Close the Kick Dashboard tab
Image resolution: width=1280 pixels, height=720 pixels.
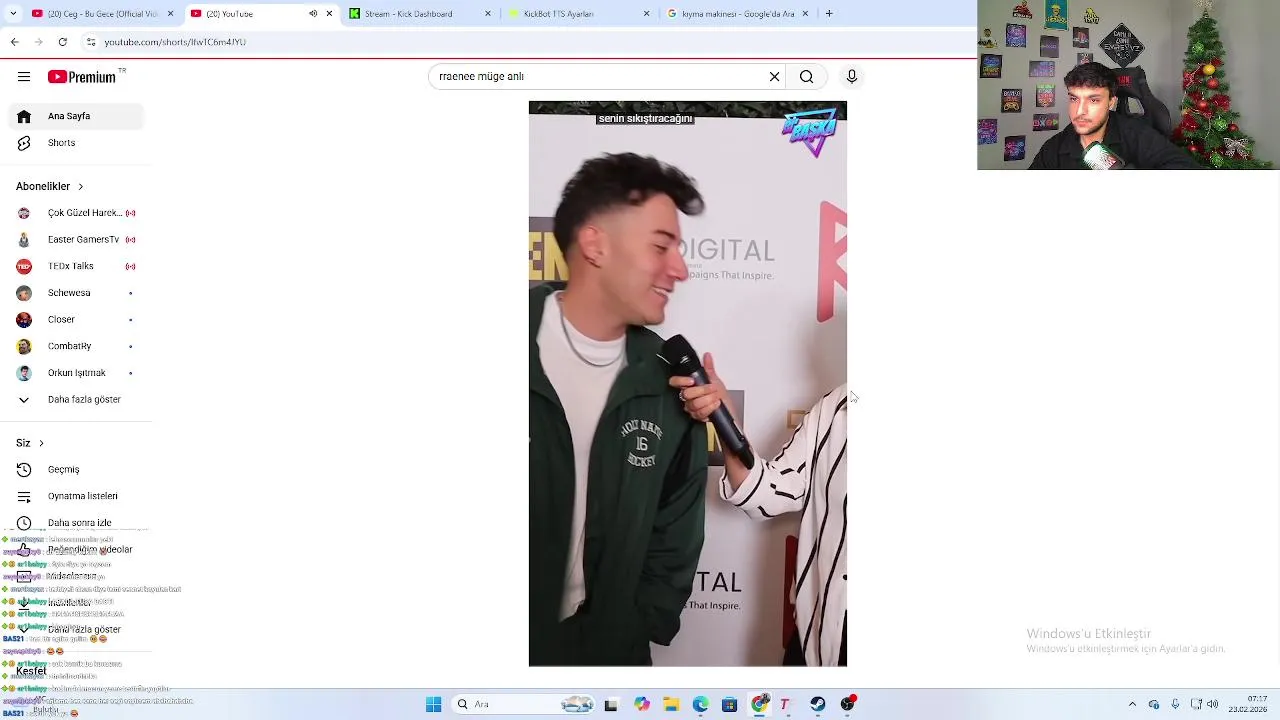[488, 14]
